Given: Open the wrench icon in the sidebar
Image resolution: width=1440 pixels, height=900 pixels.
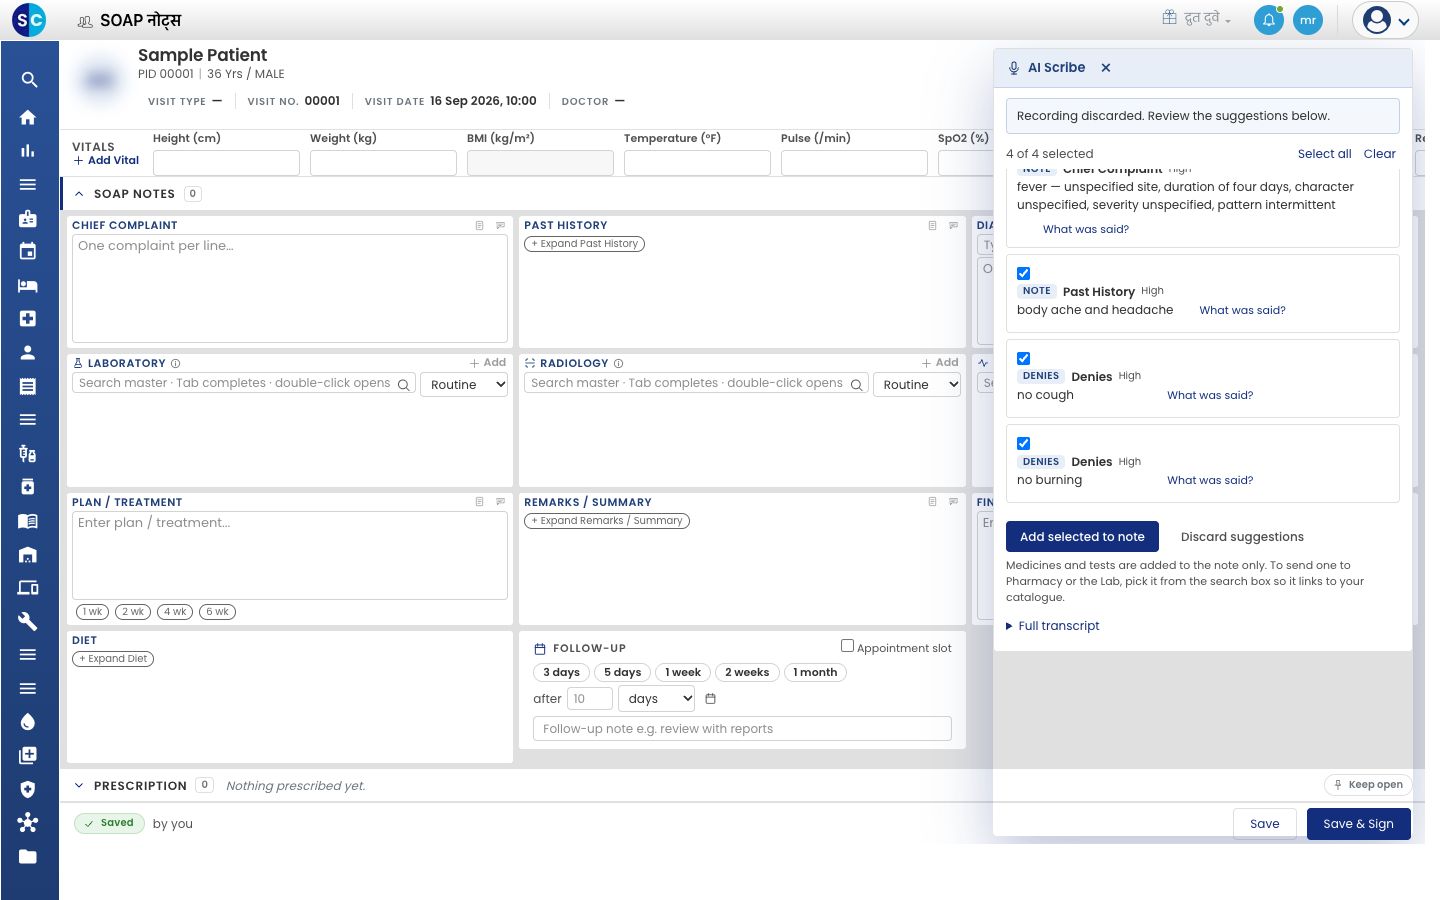Looking at the screenshot, I should [28, 621].
